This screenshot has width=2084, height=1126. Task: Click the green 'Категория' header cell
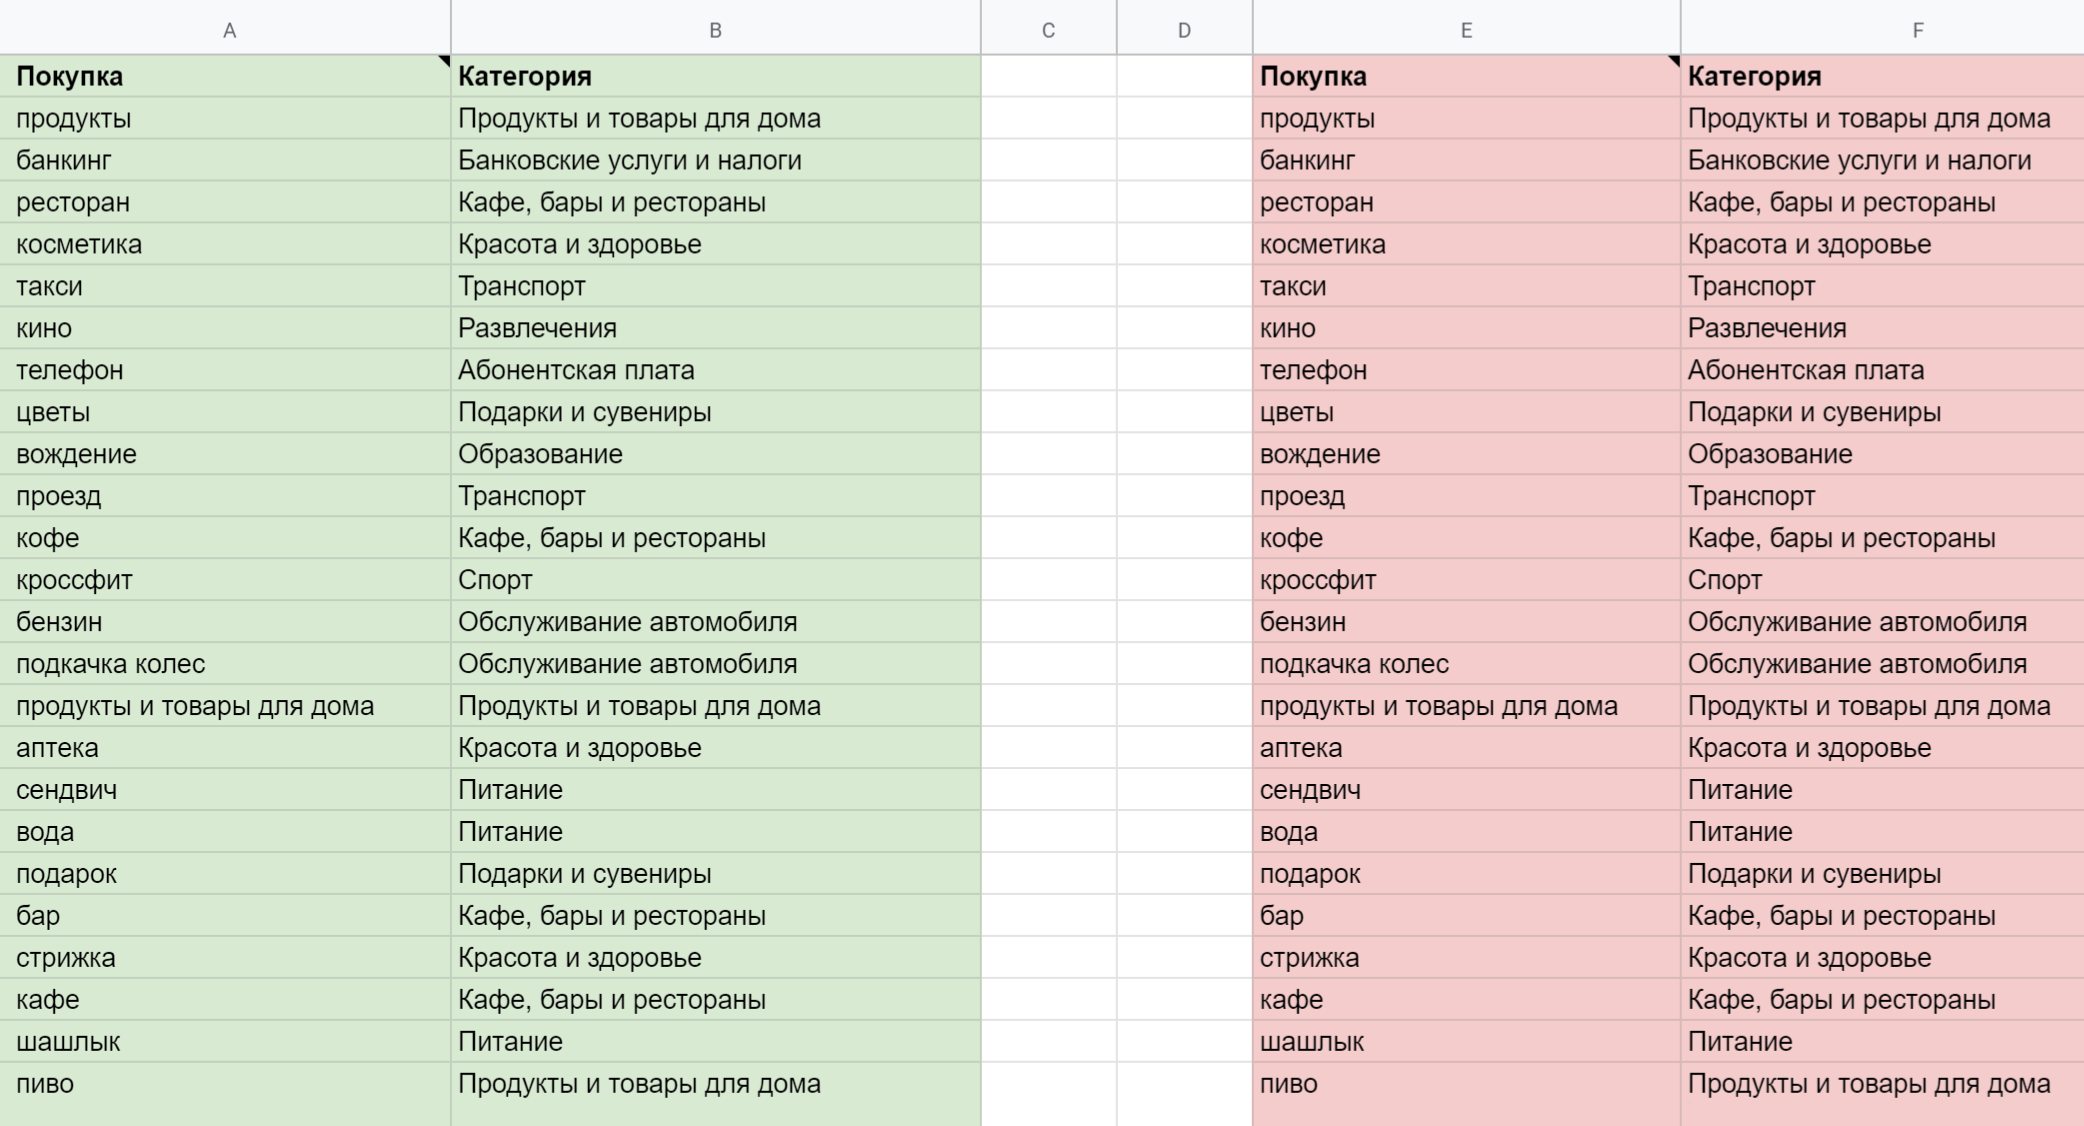click(716, 76)
